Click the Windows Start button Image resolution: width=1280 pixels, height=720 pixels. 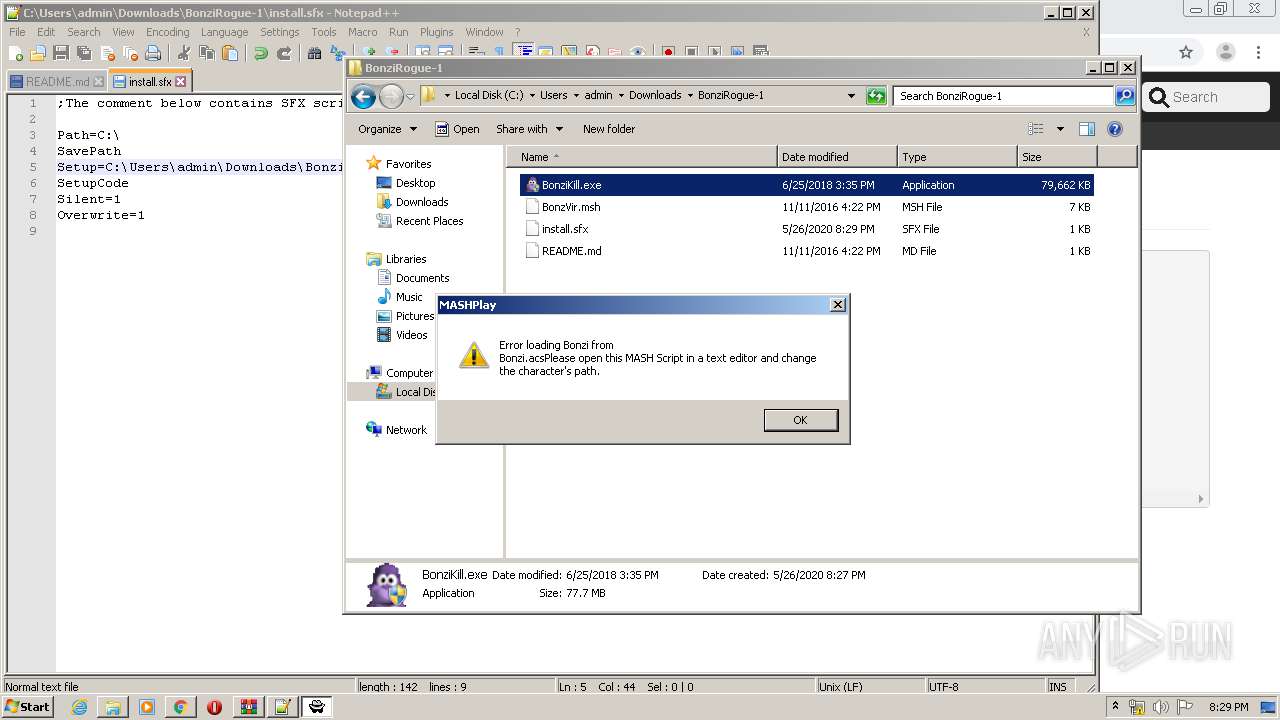coord(28,707)
